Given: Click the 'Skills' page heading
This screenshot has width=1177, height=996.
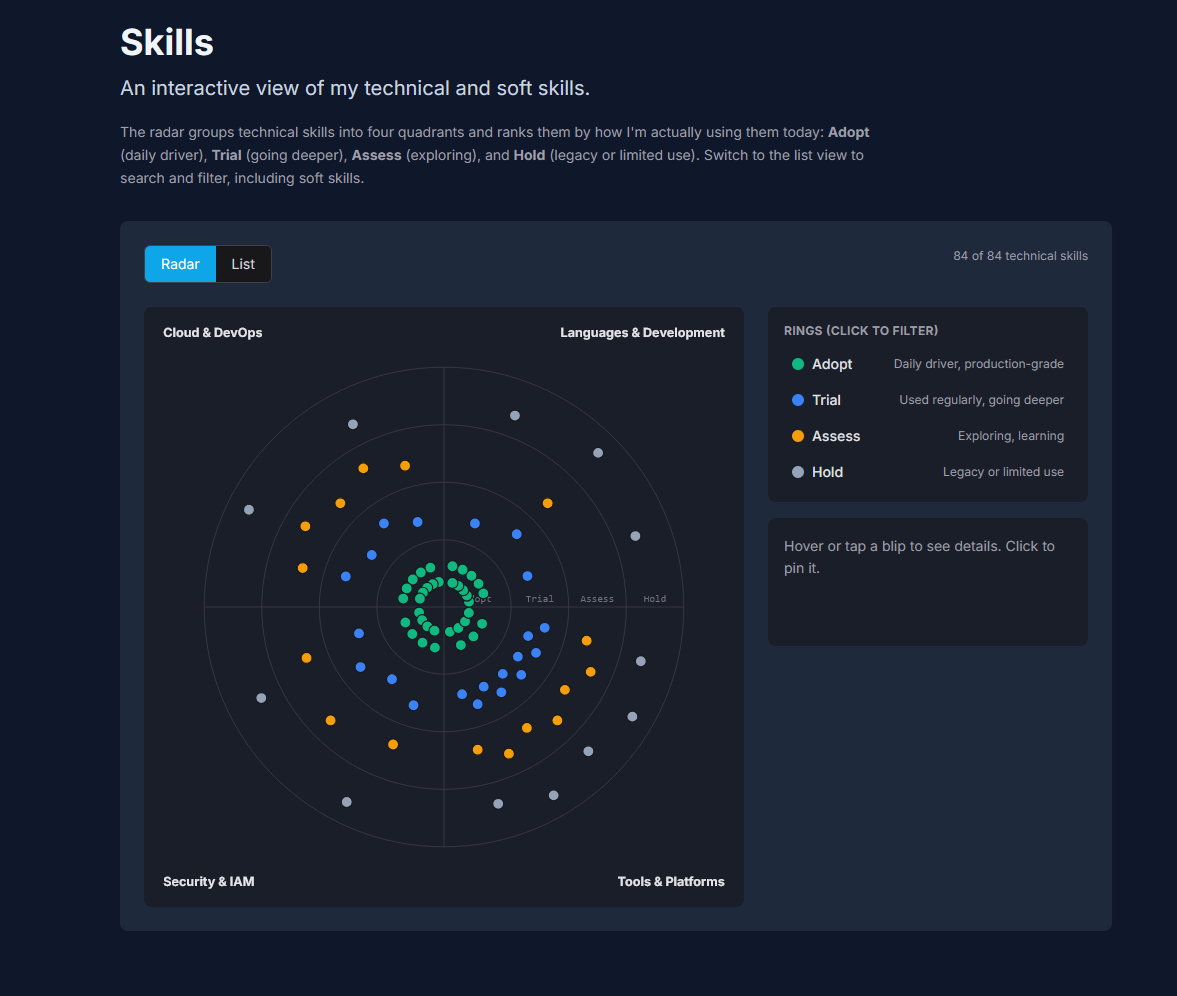Looking at the screenshot, I should [167, 42].
